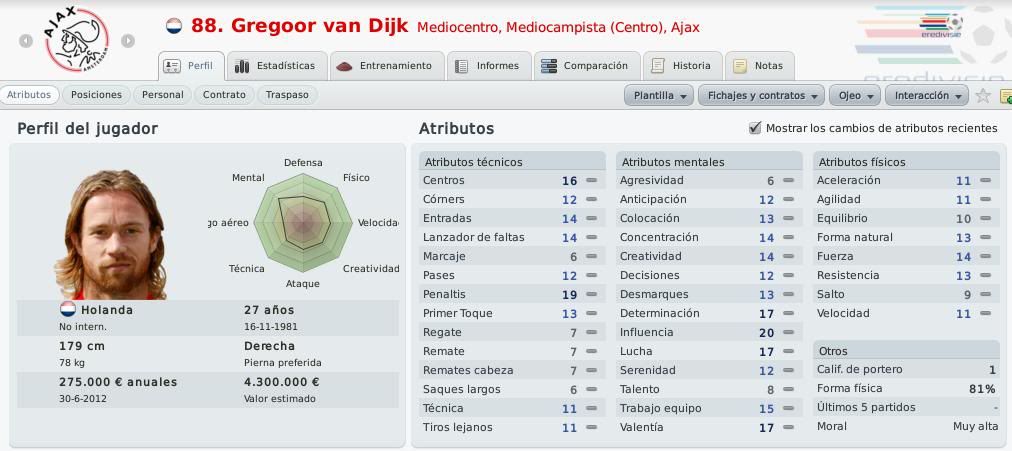The height and width of the screenshot is (451, 1012).
Task: Click the Estadísticas tab chart icon
Action: [x=242, y=66]
